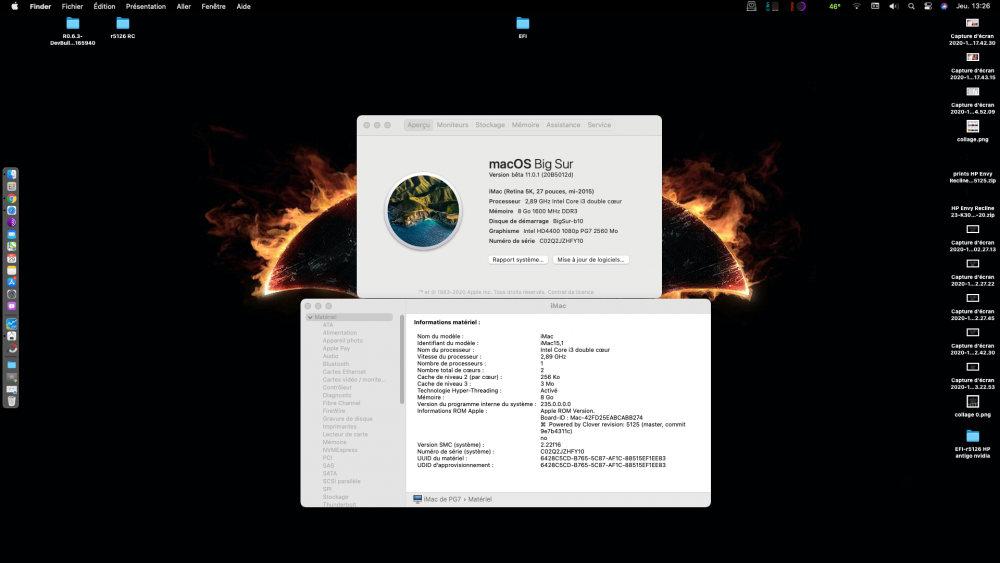Screen dimensions: 1000x563
Task: Select NVMExpress in the sidebar
Action: [340, 450]
